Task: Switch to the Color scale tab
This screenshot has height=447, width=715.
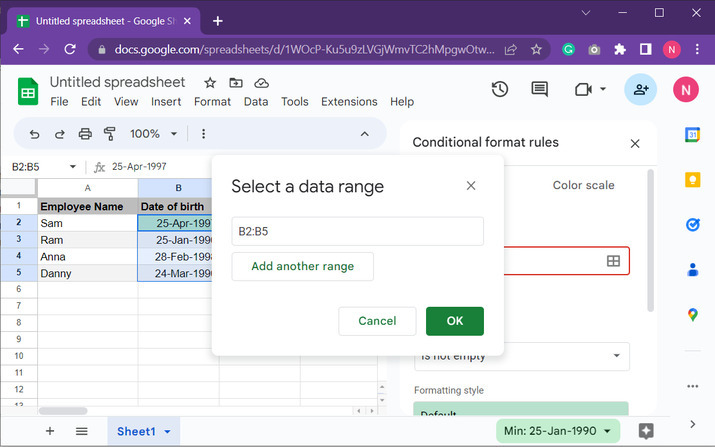Action: point(583,185)
